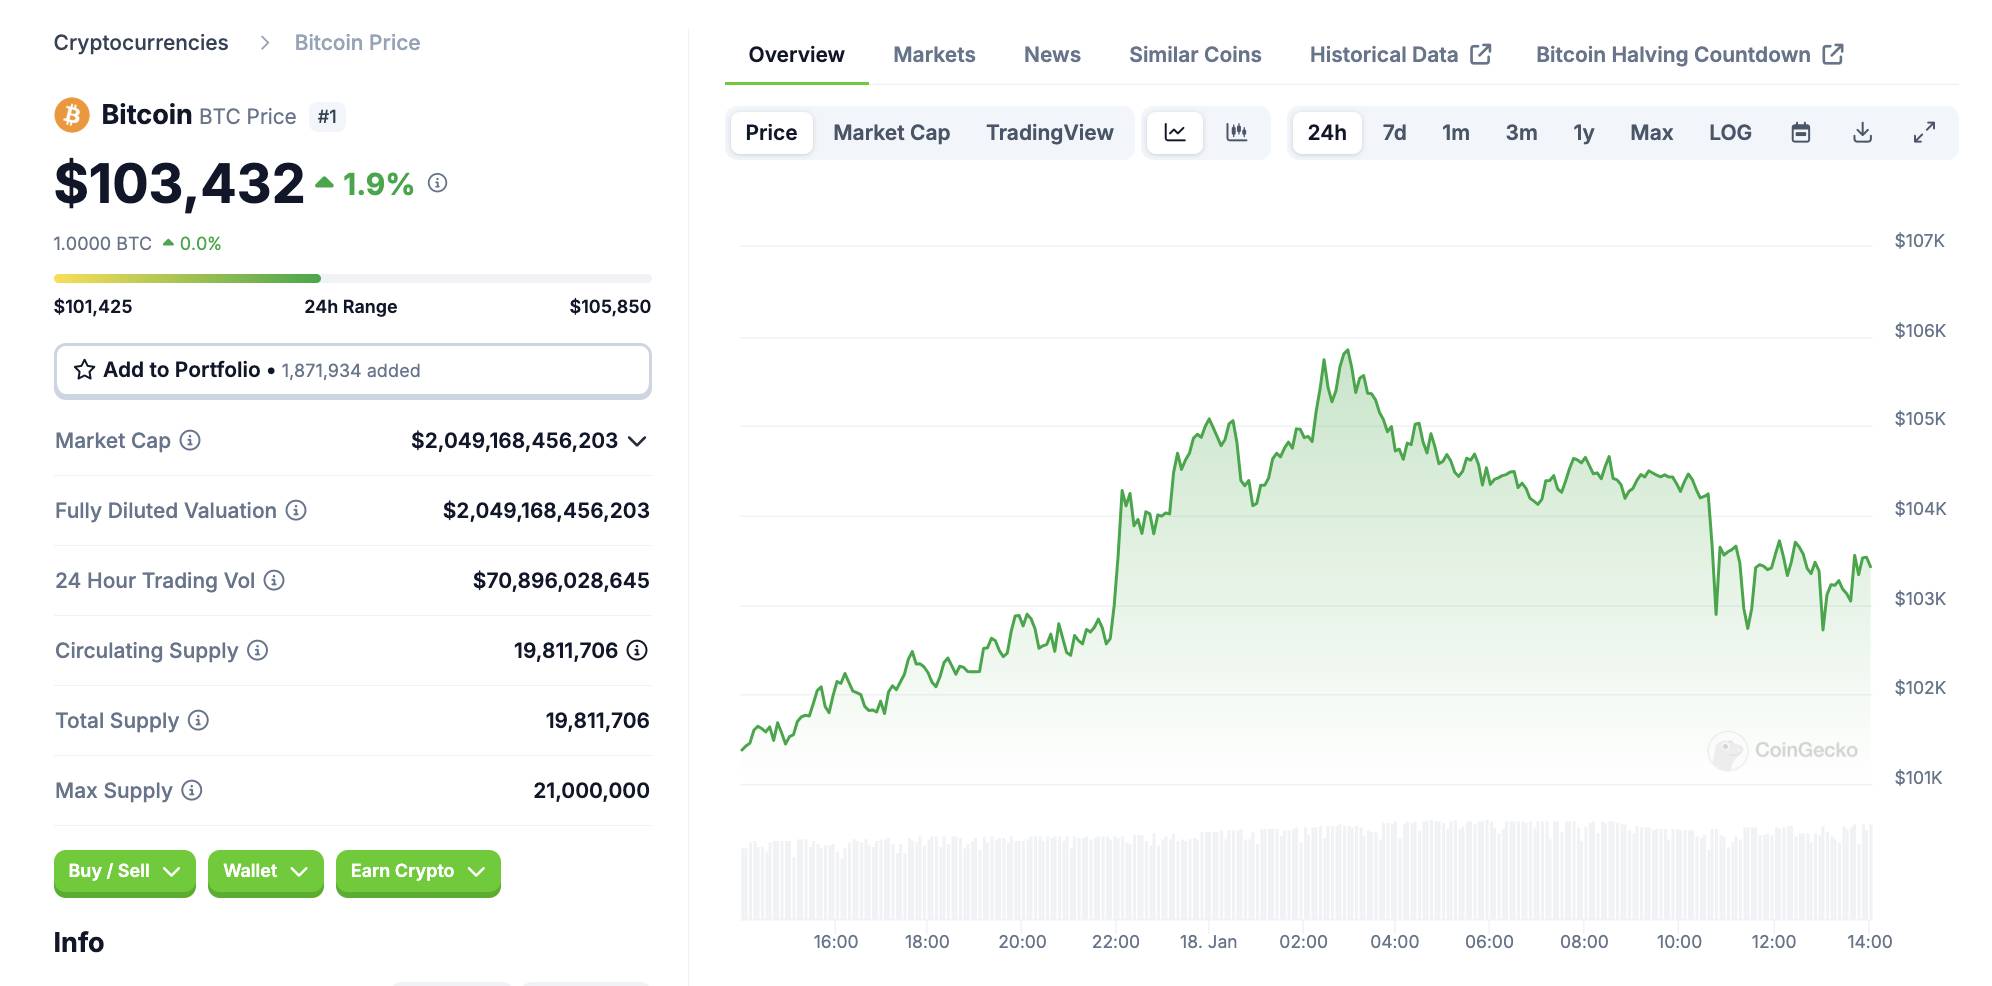Switch to candlestick chart view icon
1992x986 pixels.
click(1237, 132)
